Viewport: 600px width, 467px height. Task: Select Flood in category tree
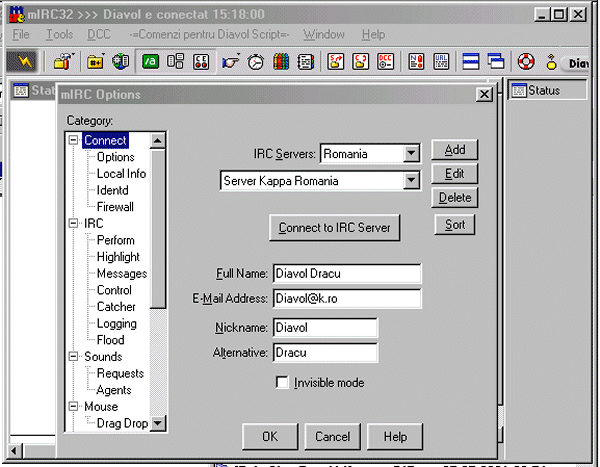pyautogui.click(x=111, y=340)
